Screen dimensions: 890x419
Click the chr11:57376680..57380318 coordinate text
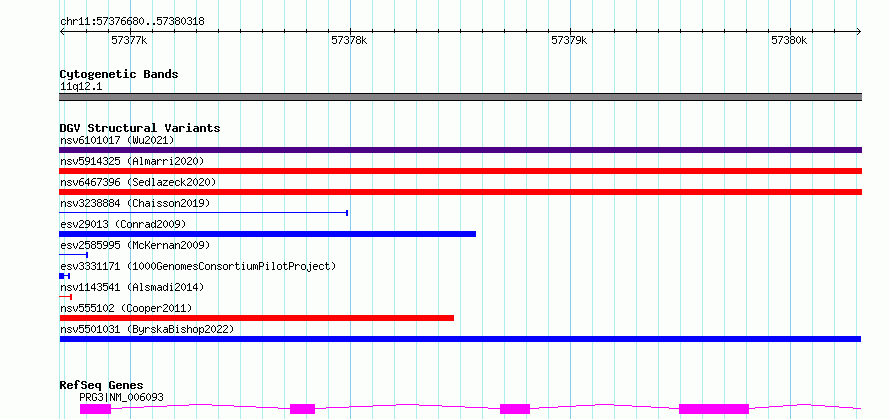tap(132, 22)
